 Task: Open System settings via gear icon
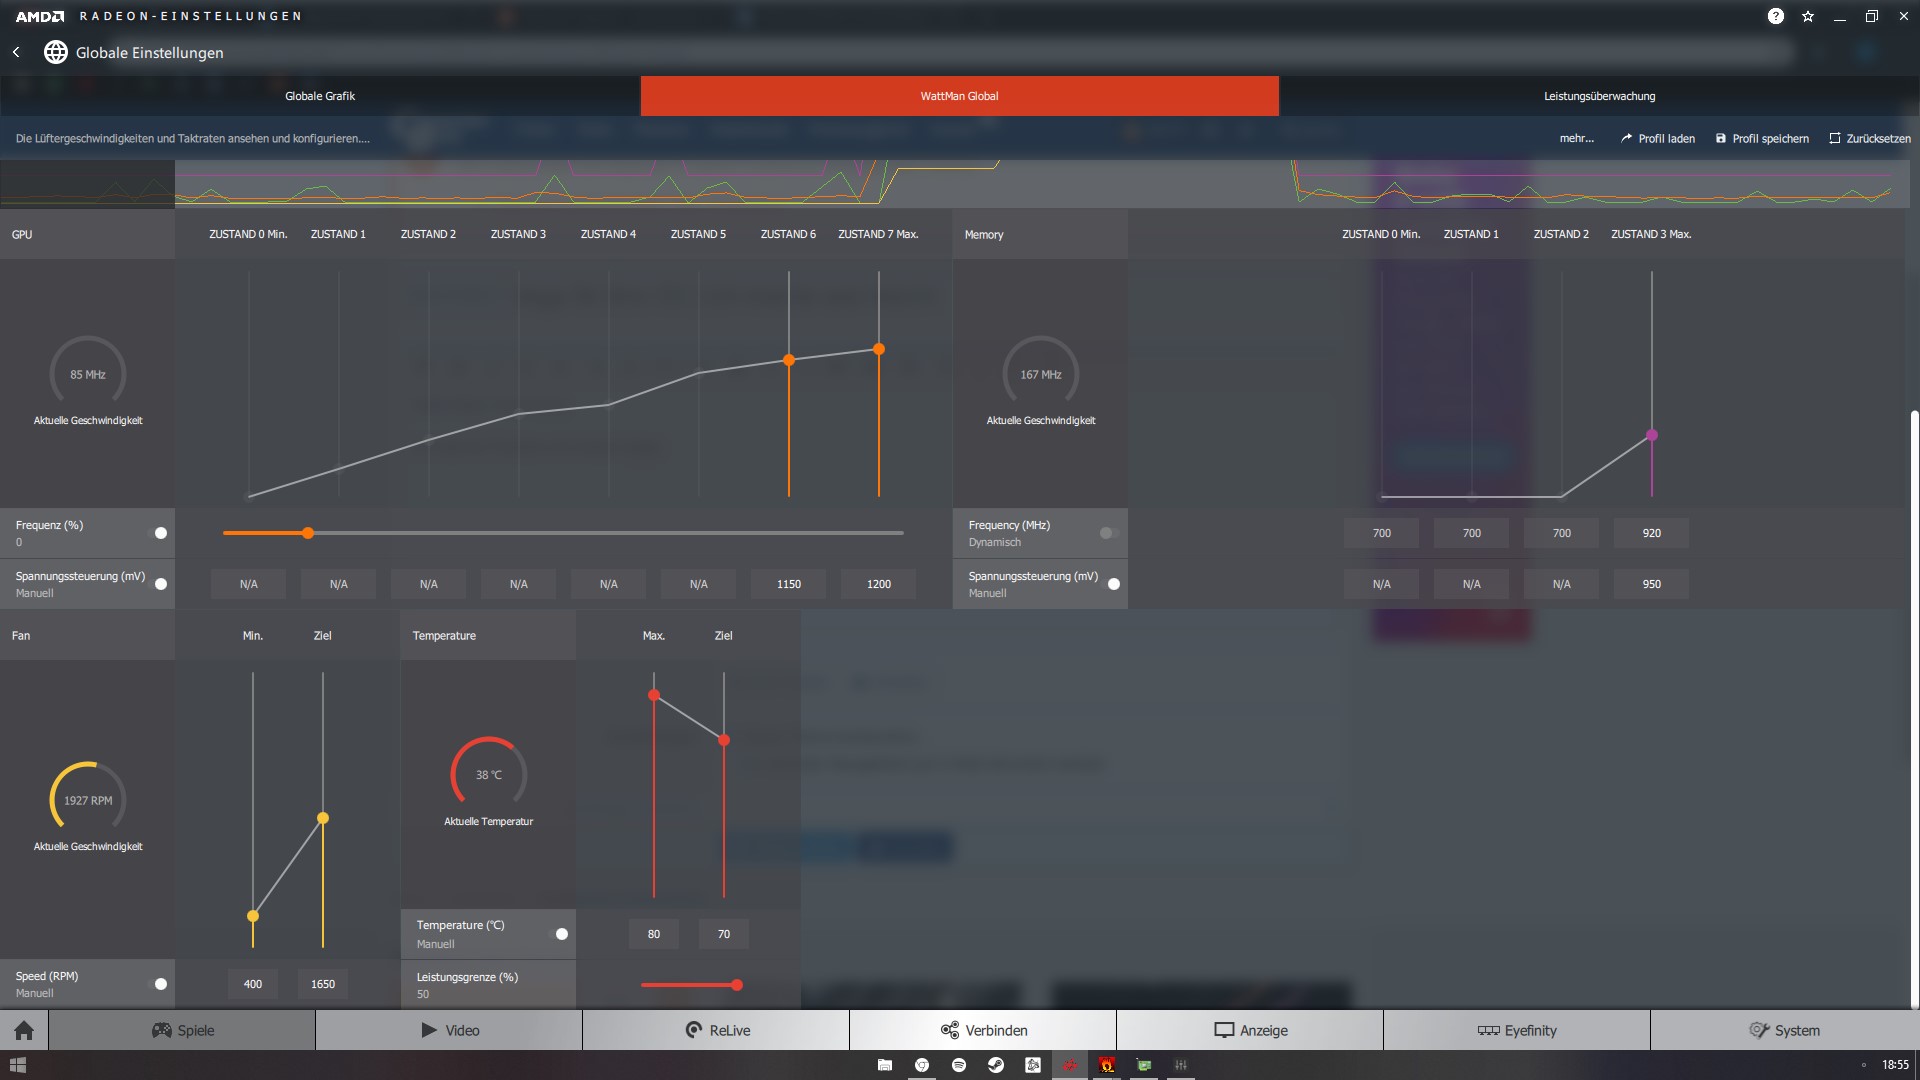click(1757, 1030)
